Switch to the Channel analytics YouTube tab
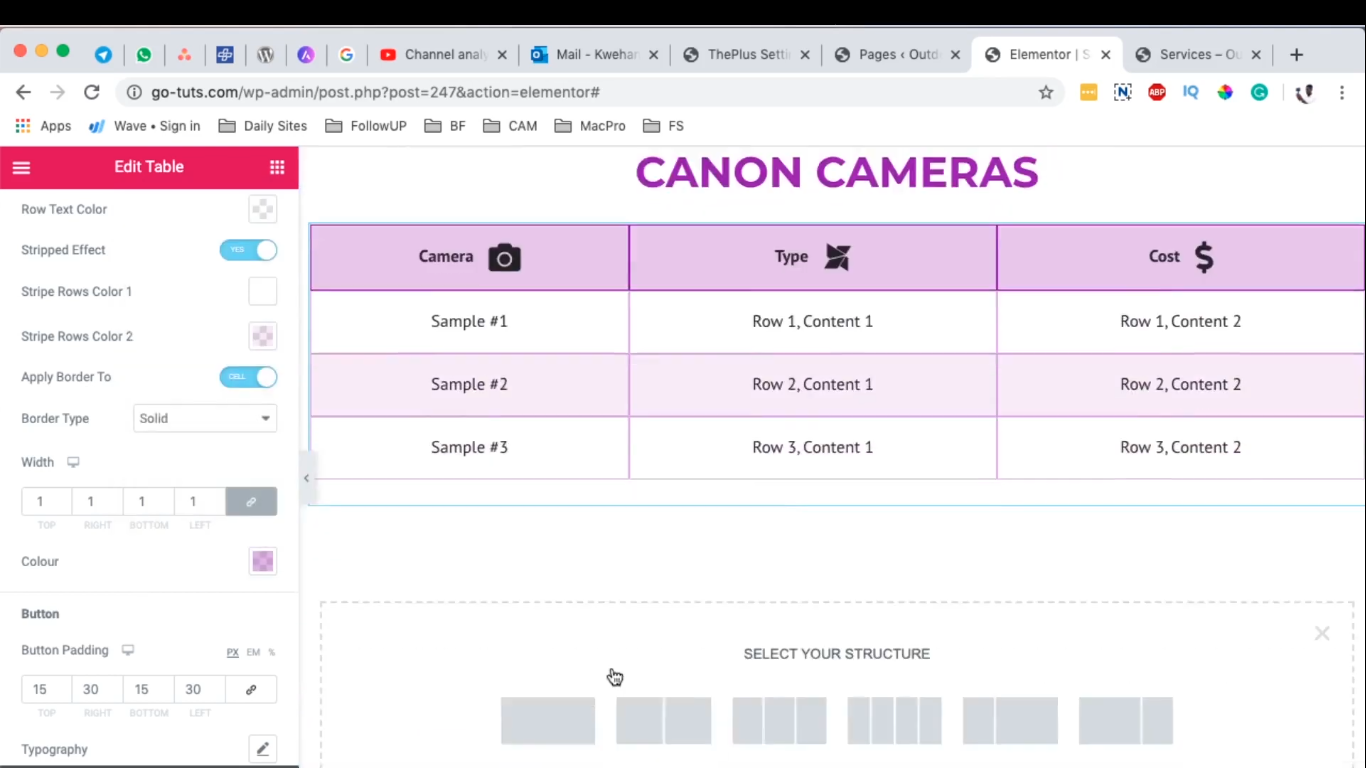 point(444,55)
